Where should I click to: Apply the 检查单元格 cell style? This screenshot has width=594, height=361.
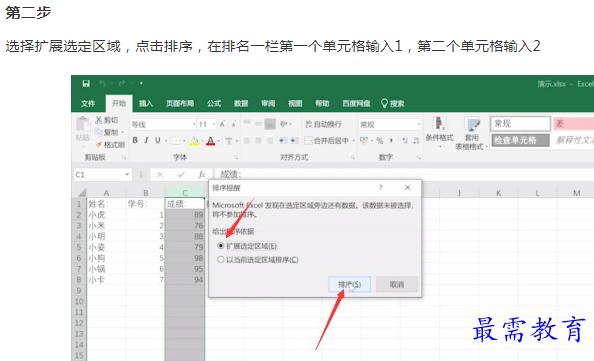(x=521, y=140)
